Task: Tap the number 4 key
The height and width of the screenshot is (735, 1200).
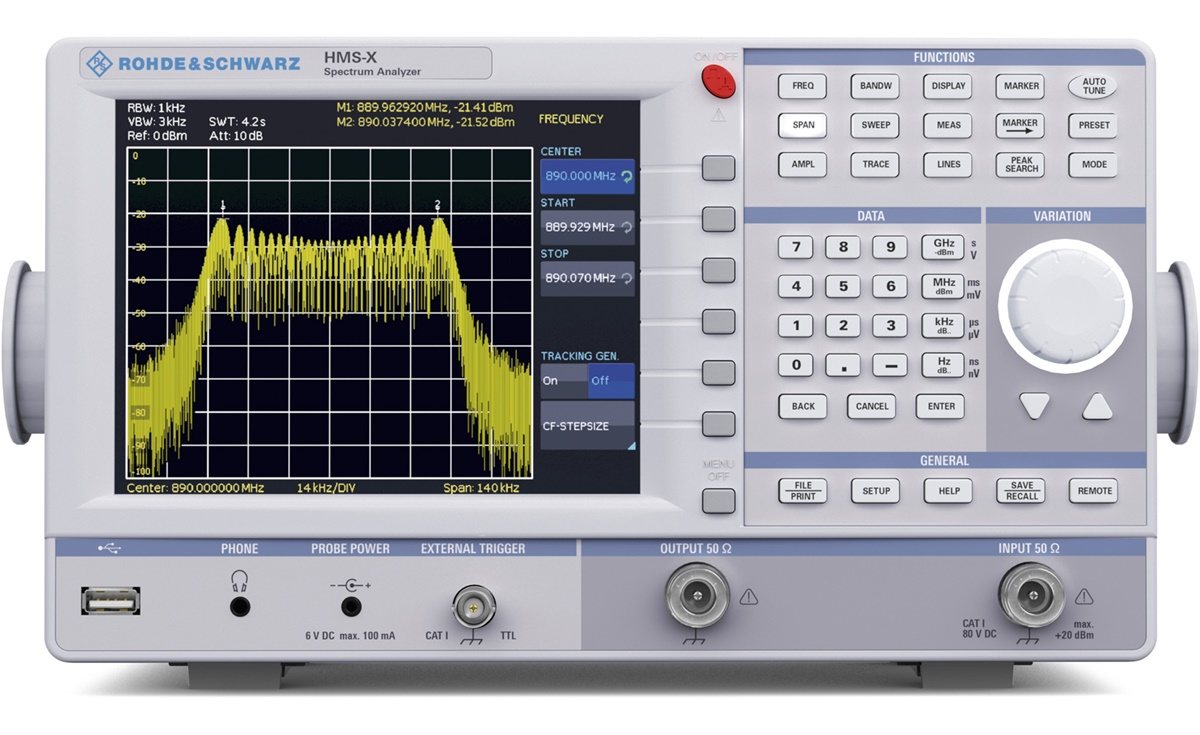Action: 796,287
